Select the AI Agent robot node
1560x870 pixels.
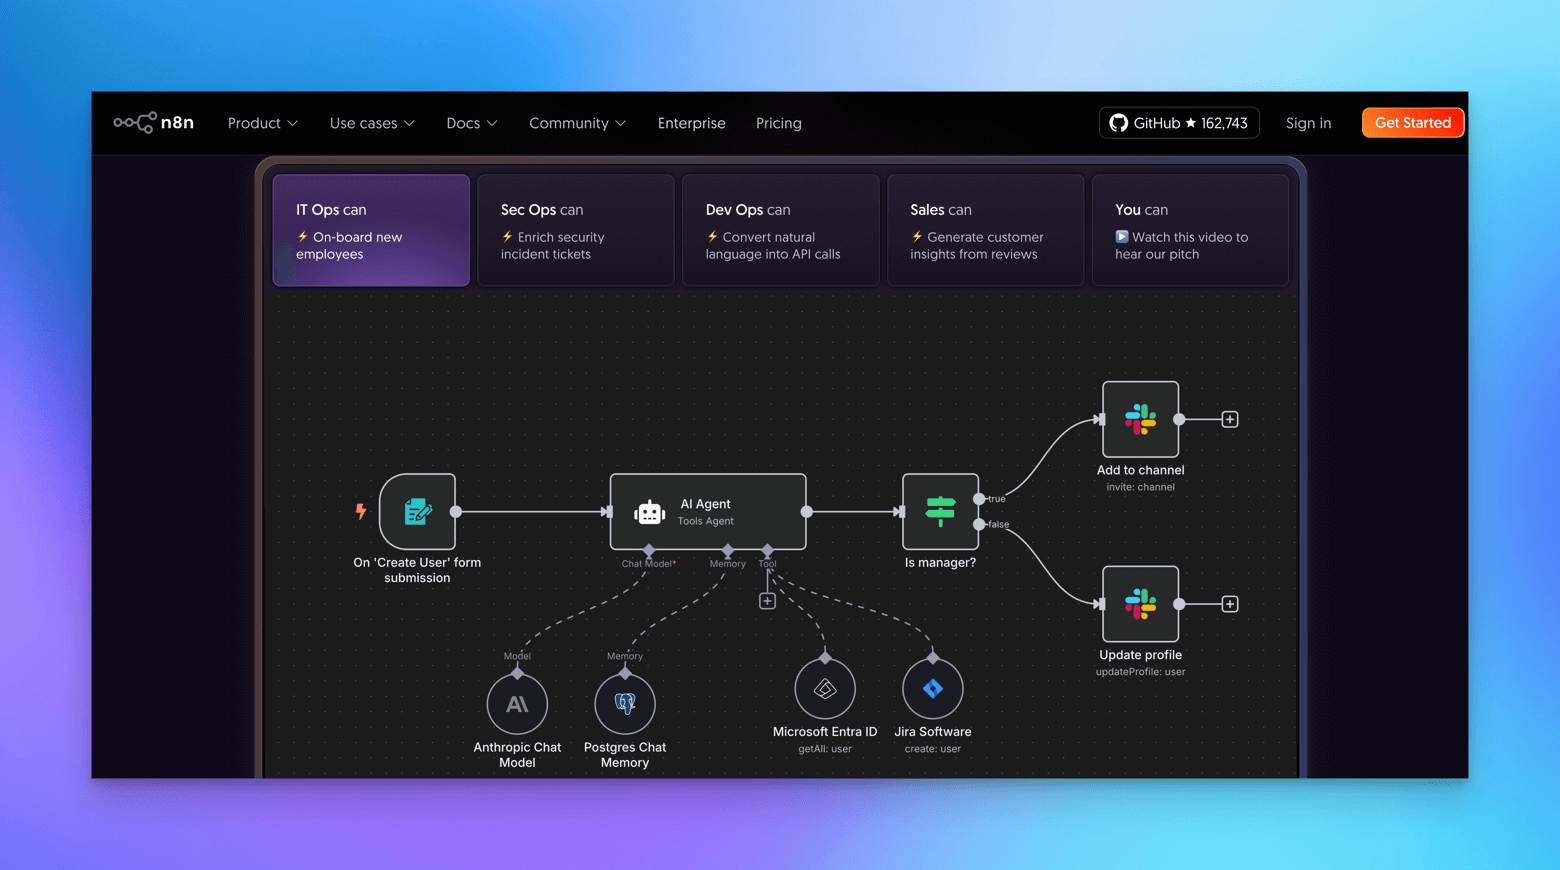707,512
